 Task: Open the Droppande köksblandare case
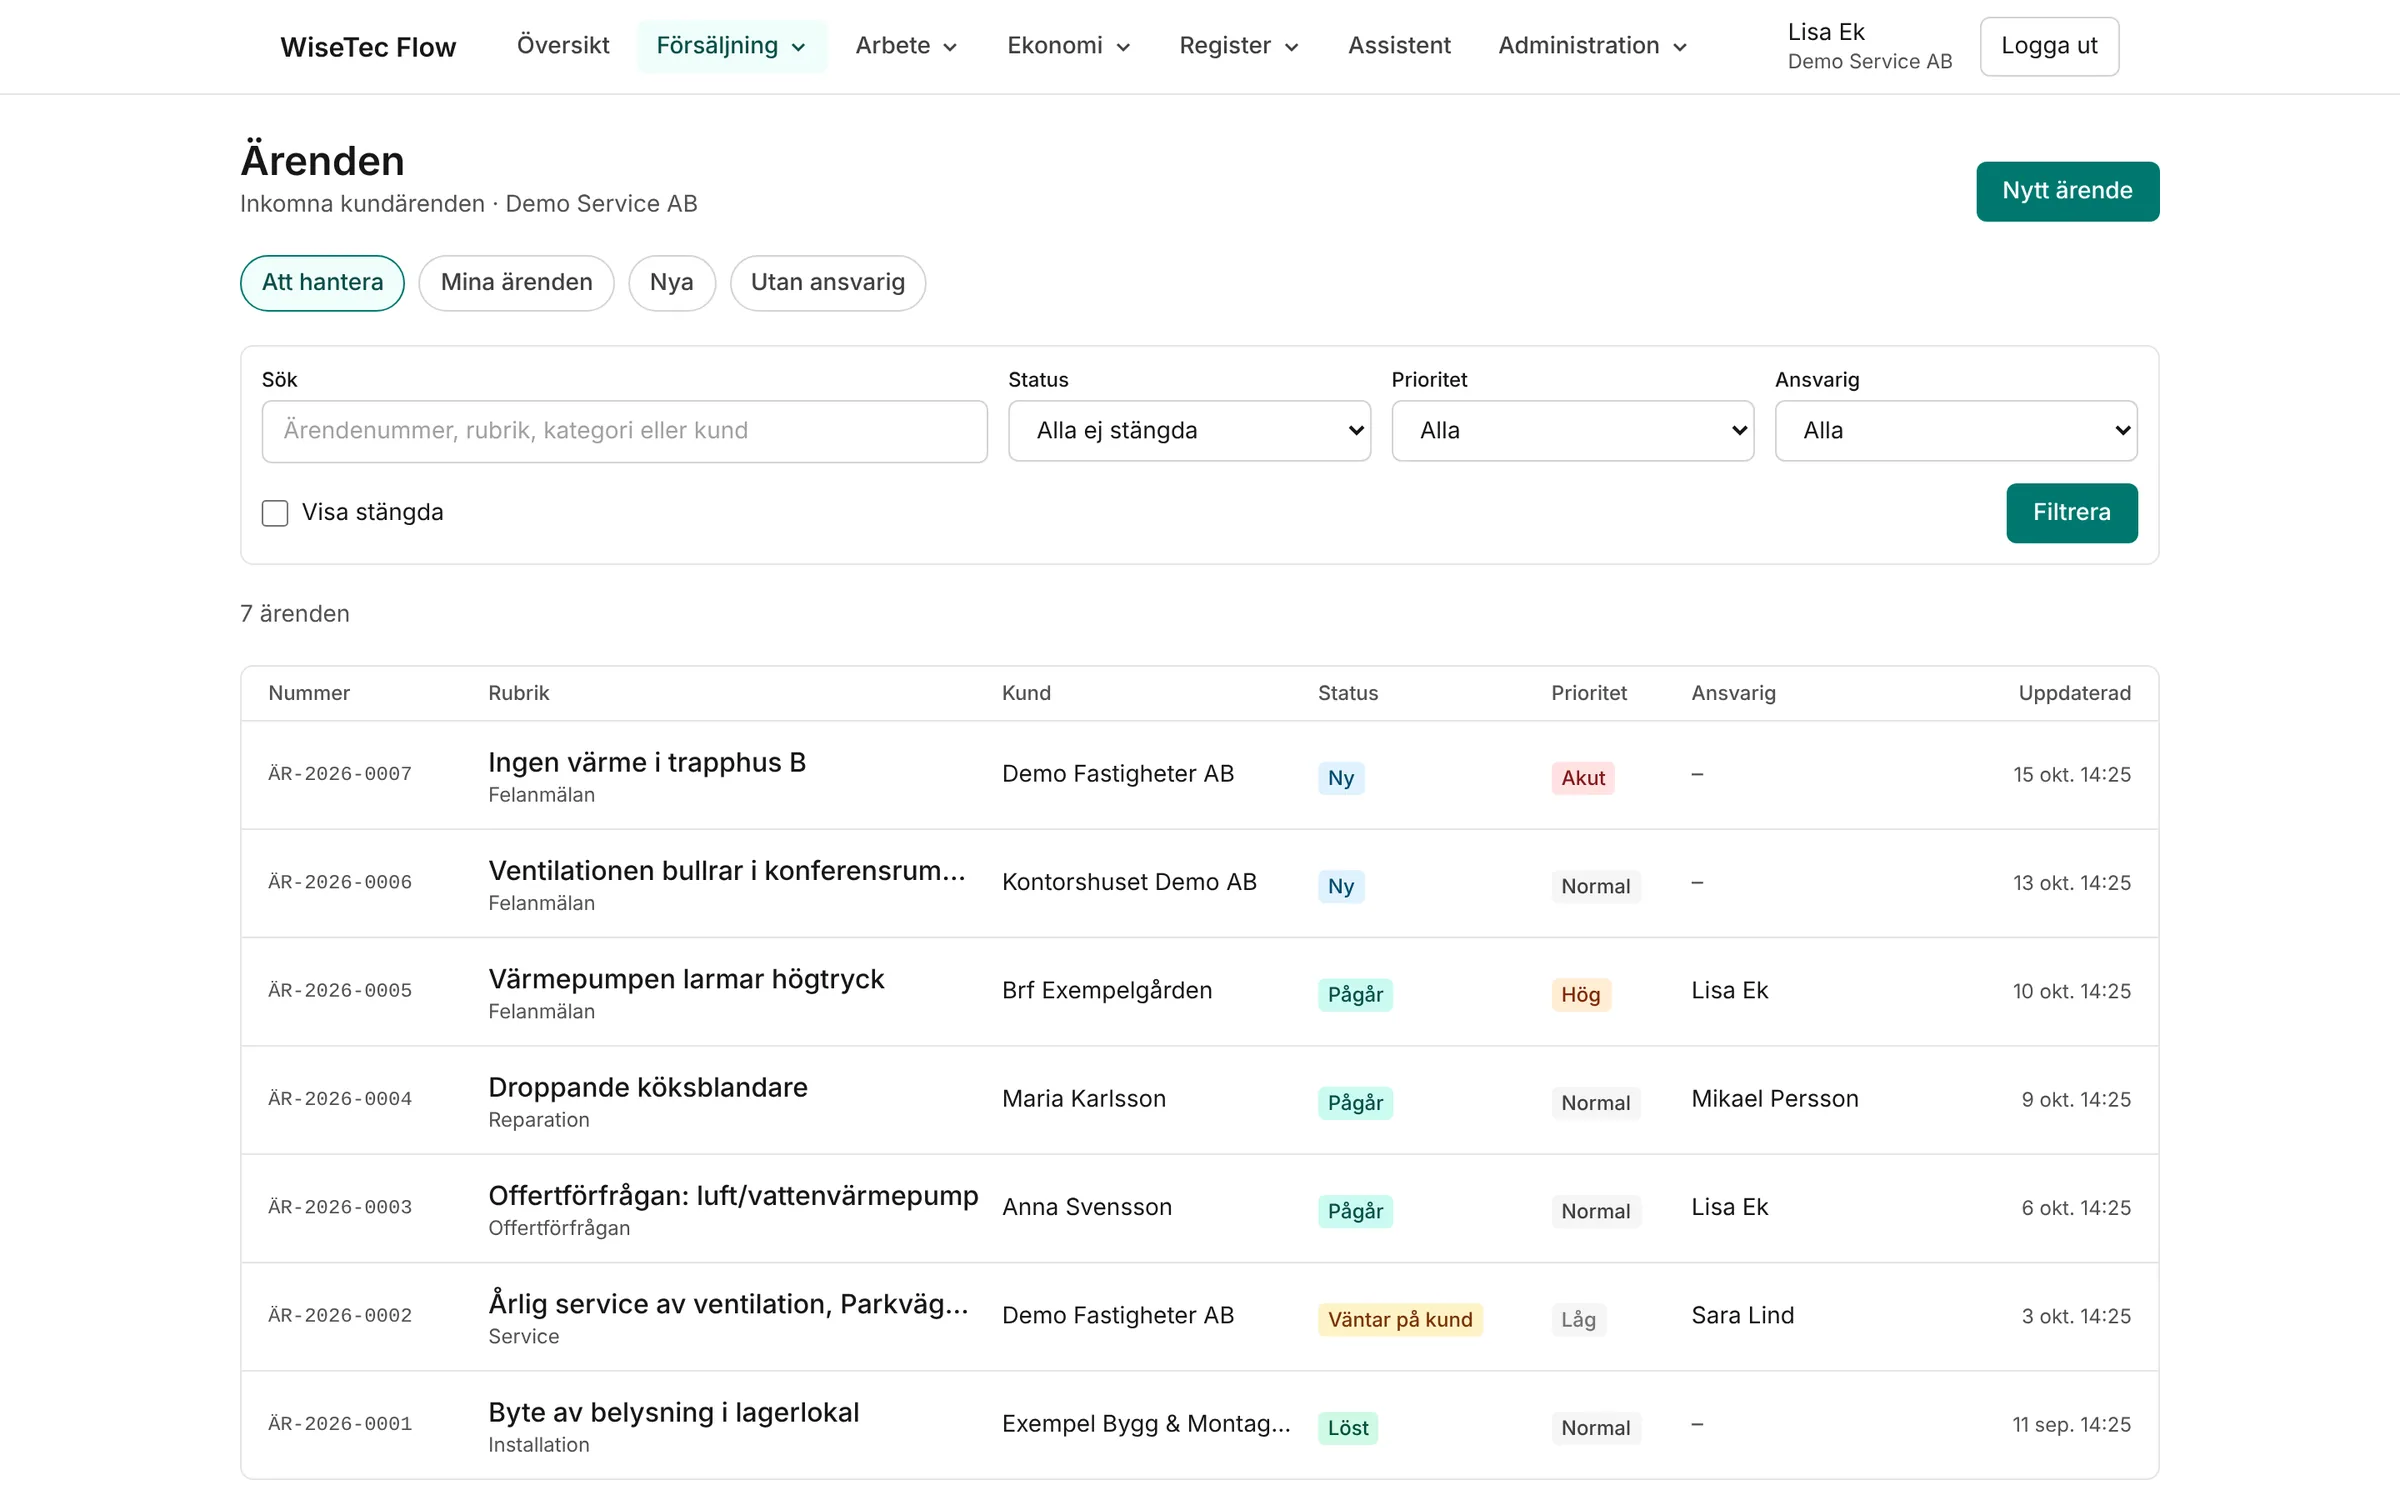648,1087
